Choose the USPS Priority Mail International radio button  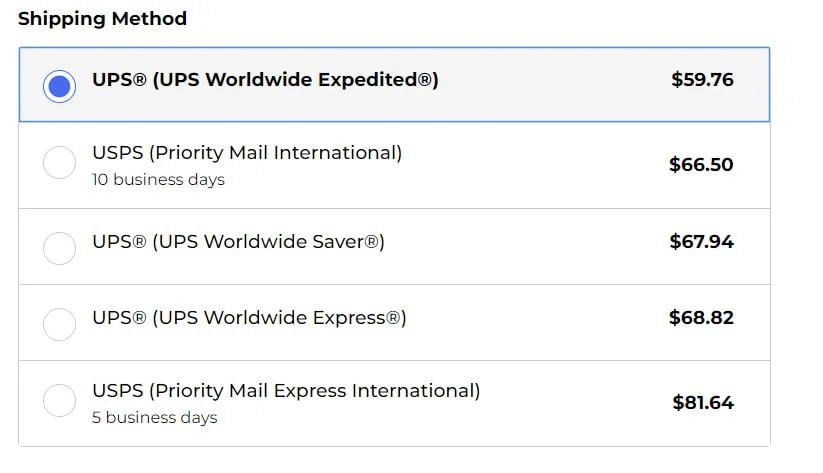(60, 163)
